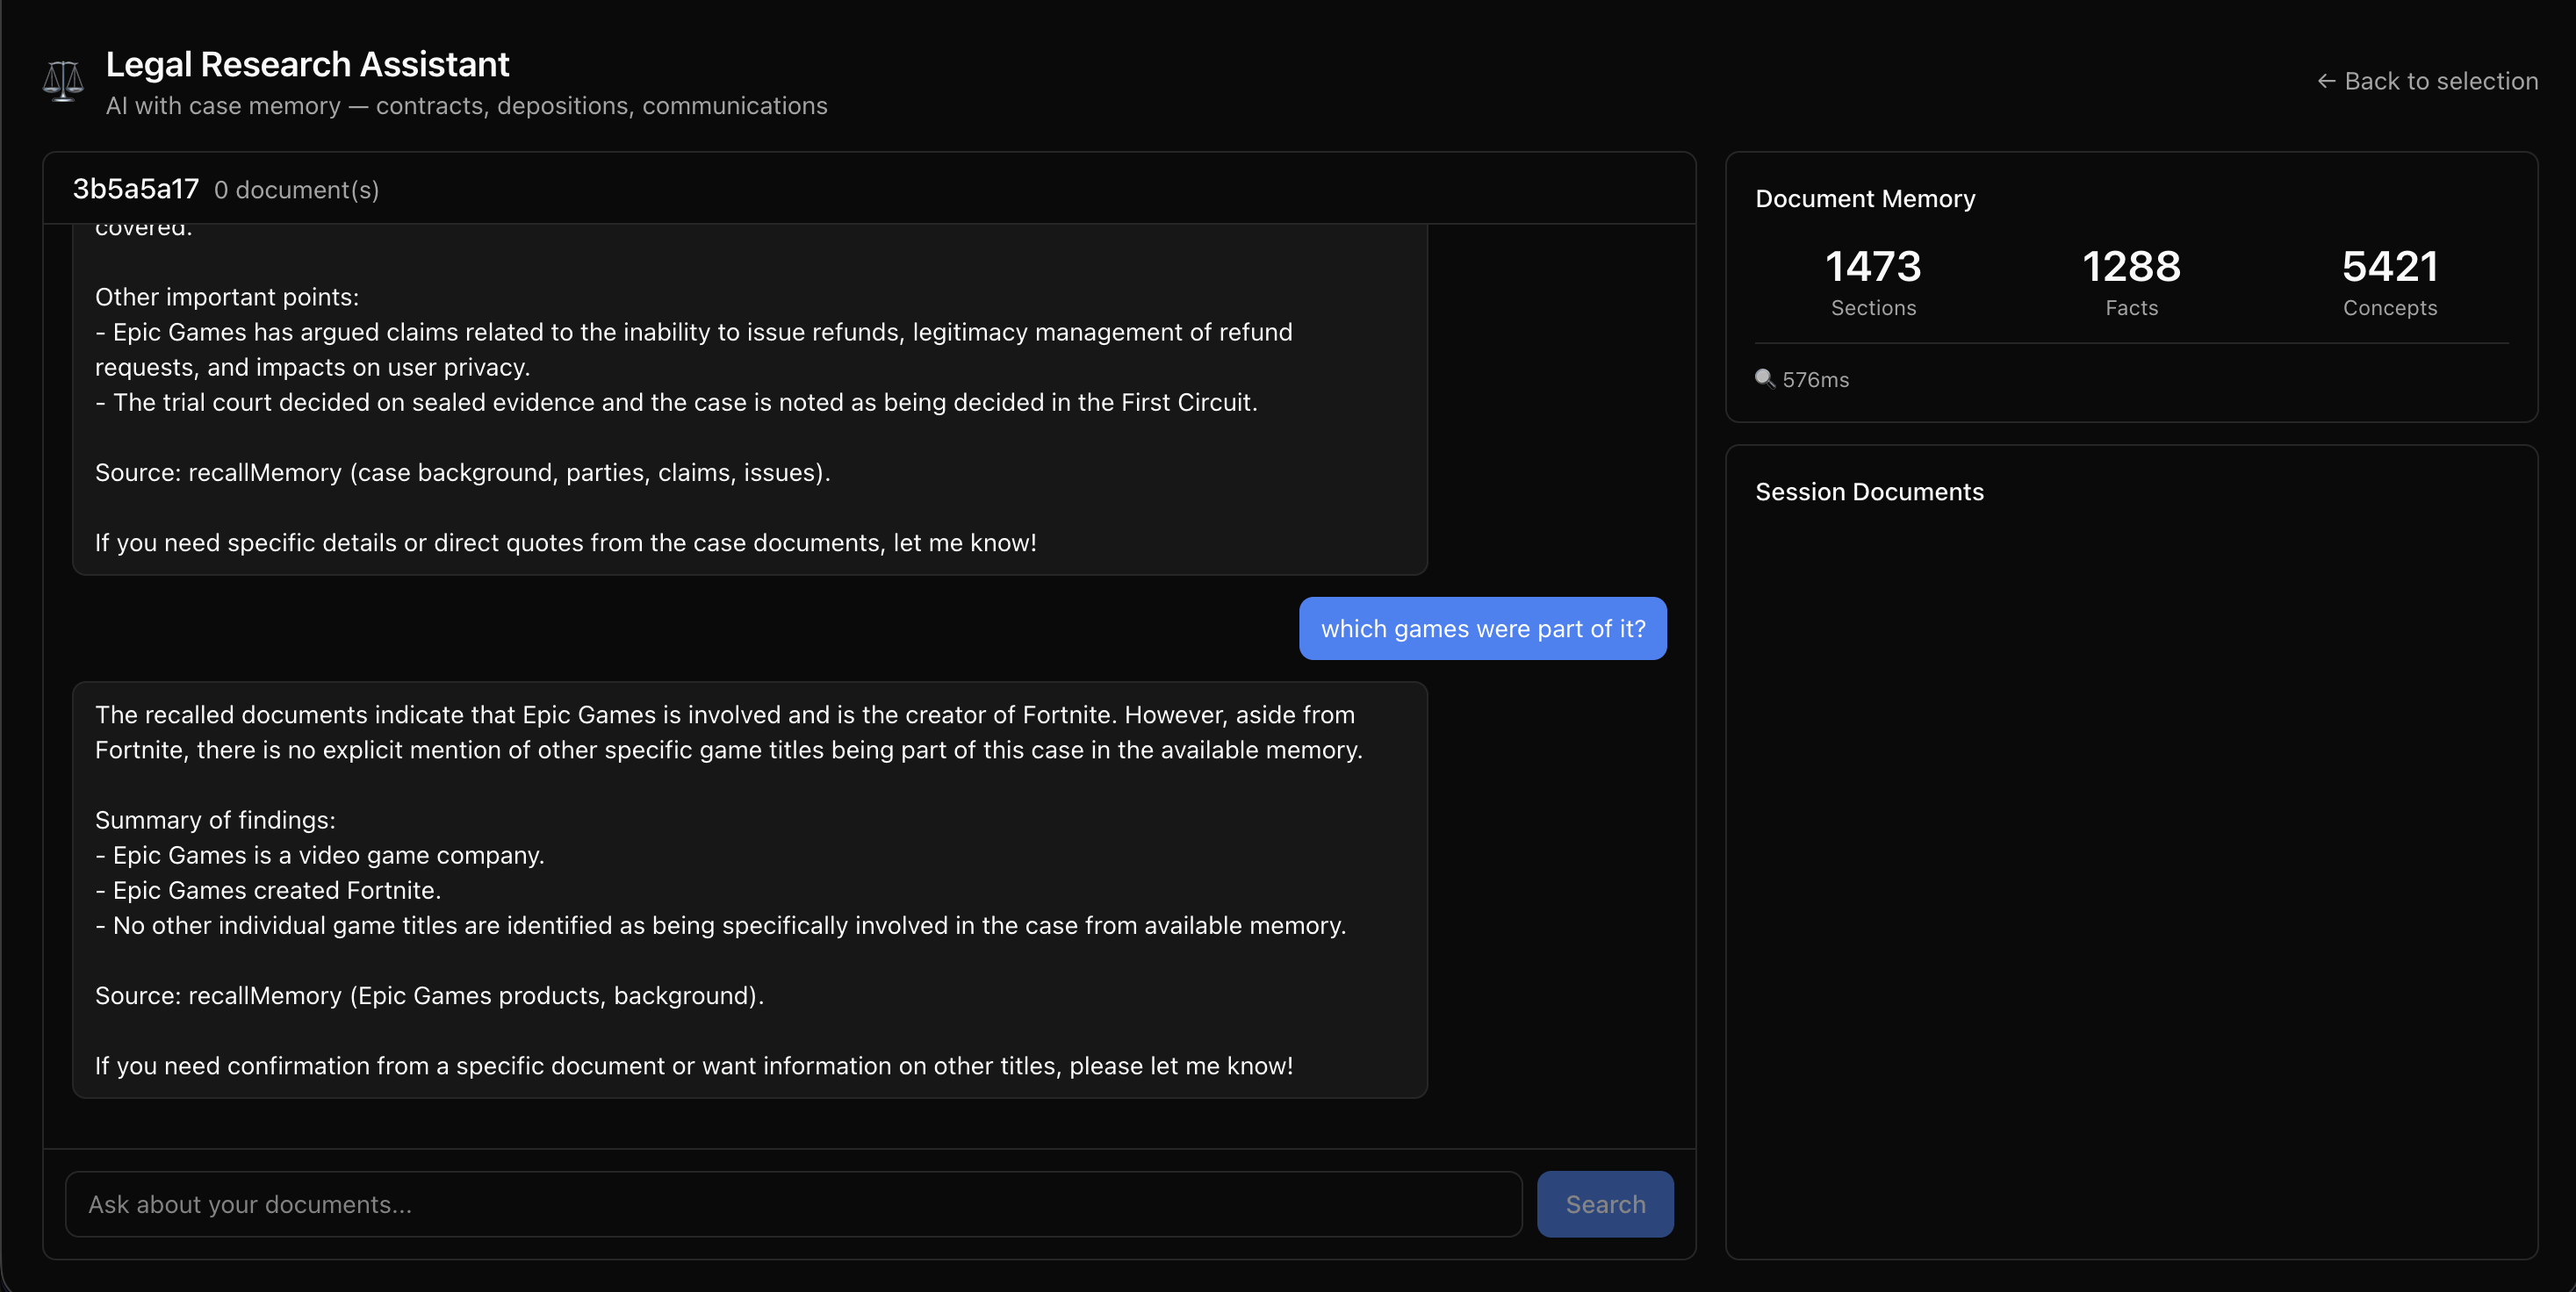
Task: Click the 576ms latency indicator
Action: (x=1816, y=378)
